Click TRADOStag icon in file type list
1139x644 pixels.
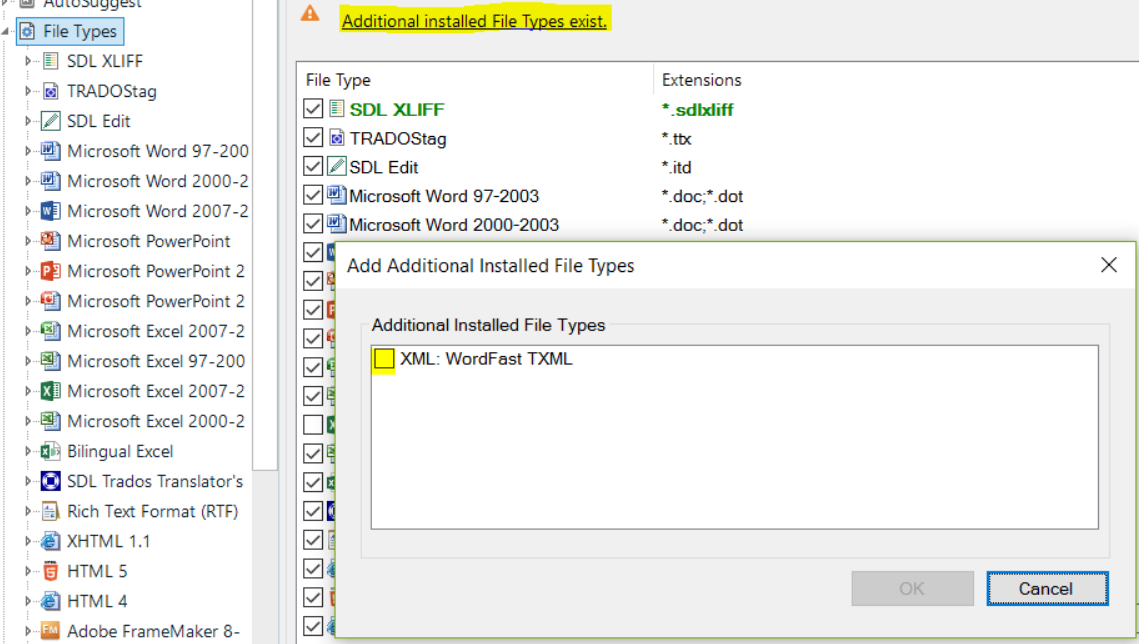click(x=336, y=138)
